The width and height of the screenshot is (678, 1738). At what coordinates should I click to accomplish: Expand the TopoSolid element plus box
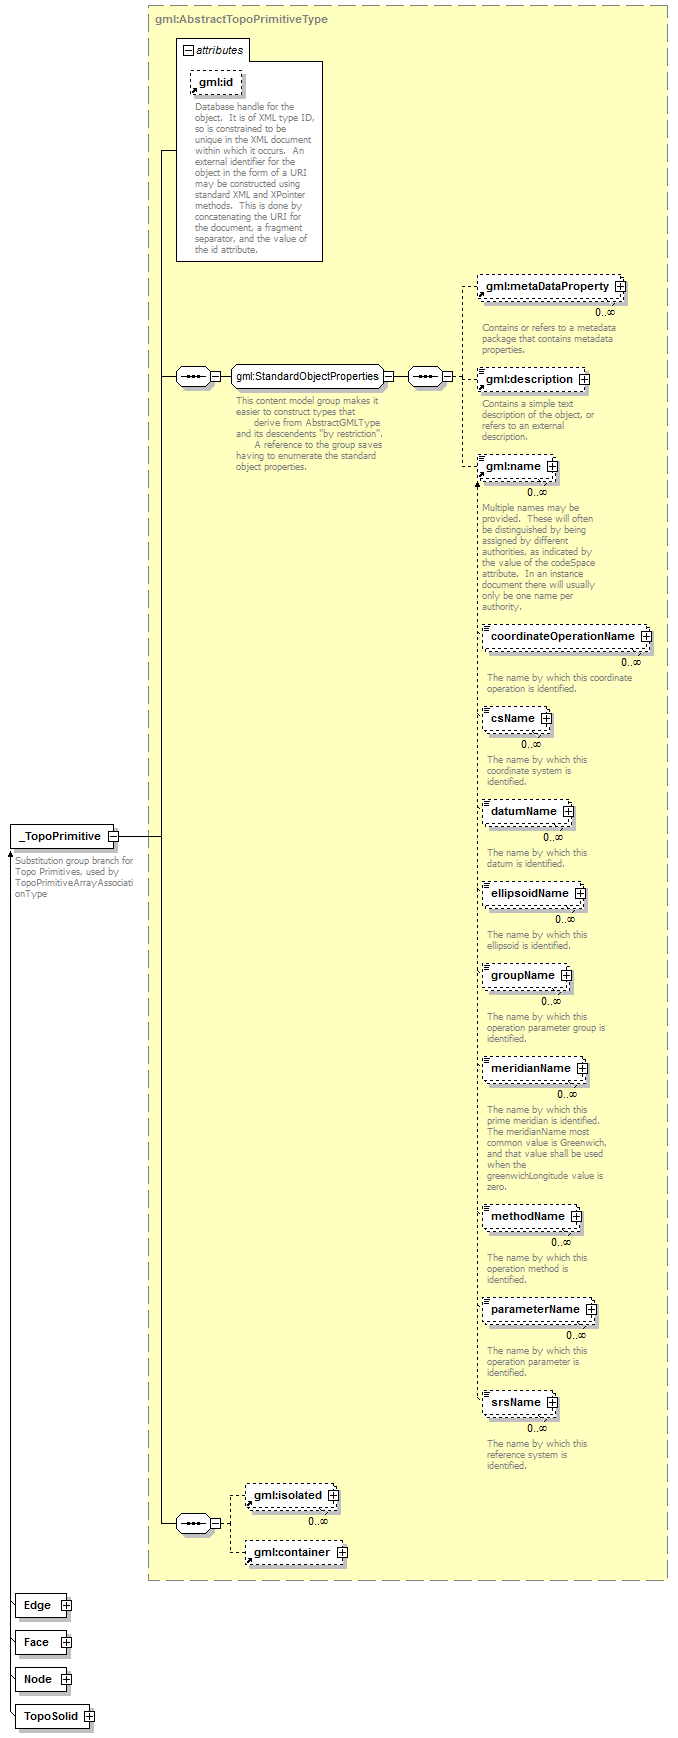(89, 1717)
